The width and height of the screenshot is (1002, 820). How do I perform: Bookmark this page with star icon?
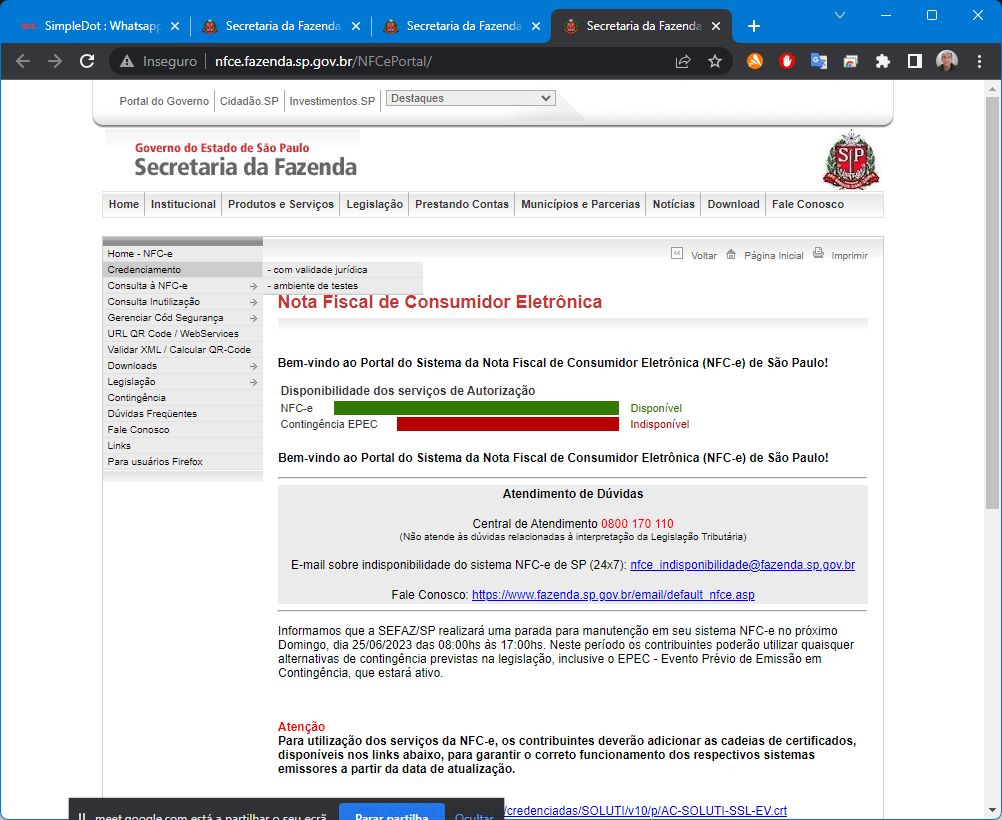[x=715, y=61]
